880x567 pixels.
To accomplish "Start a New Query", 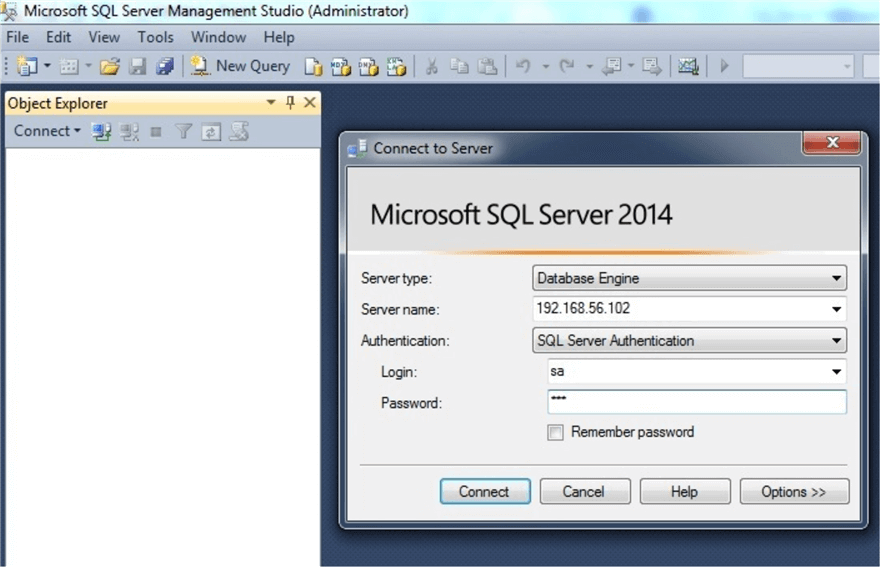I will tap(240, 66).
